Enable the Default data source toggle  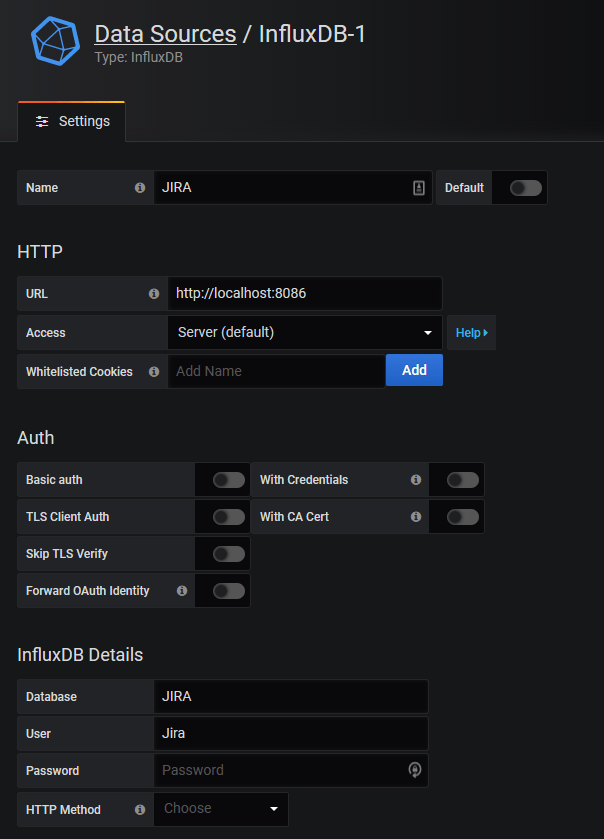tap(525, 188)
